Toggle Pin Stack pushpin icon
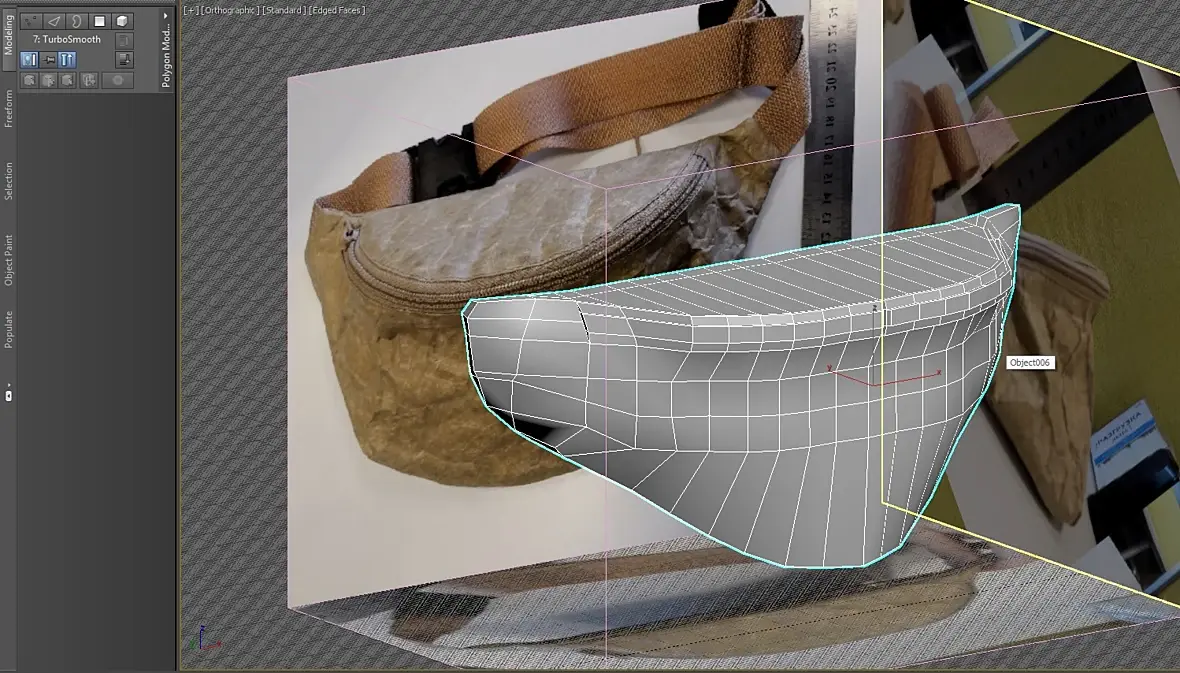This screenshot has height=673, width=1180. click(x=49, y=59)
